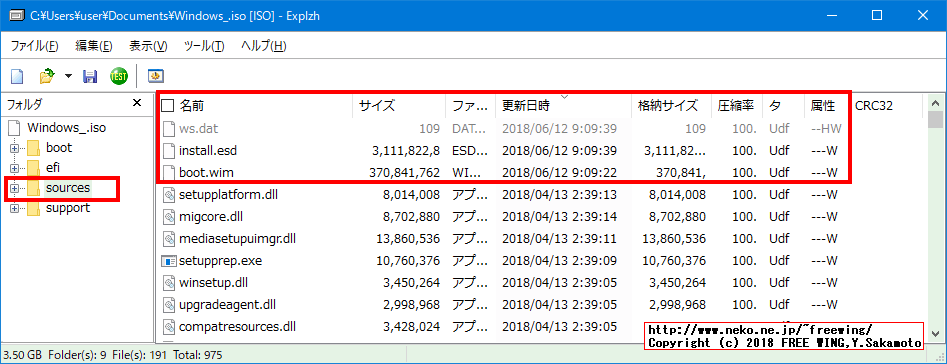Screen dimensions: 947x364
Task: Click status bar text 3.50 GB Folder(s): 9
Action: click(56, 354)
